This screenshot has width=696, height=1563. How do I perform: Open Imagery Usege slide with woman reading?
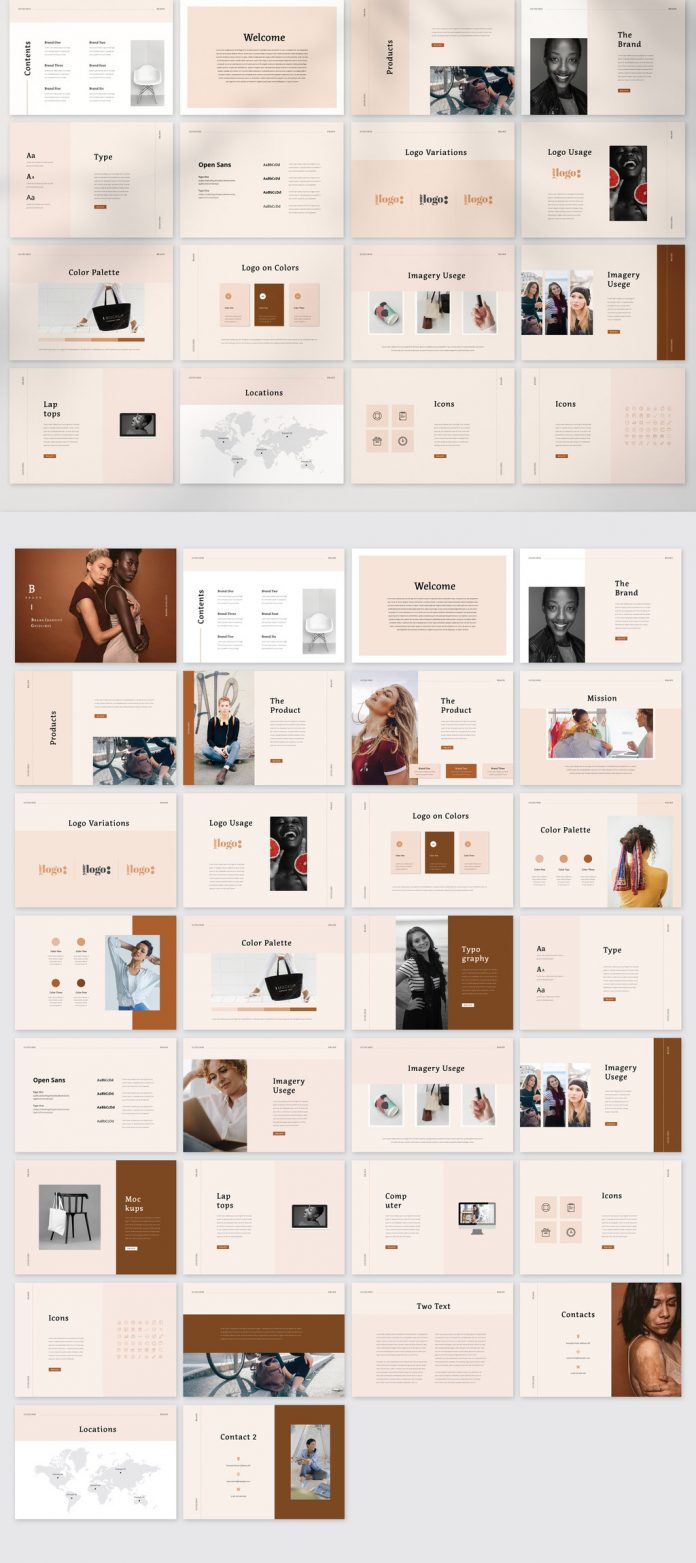coord(263,1094)
